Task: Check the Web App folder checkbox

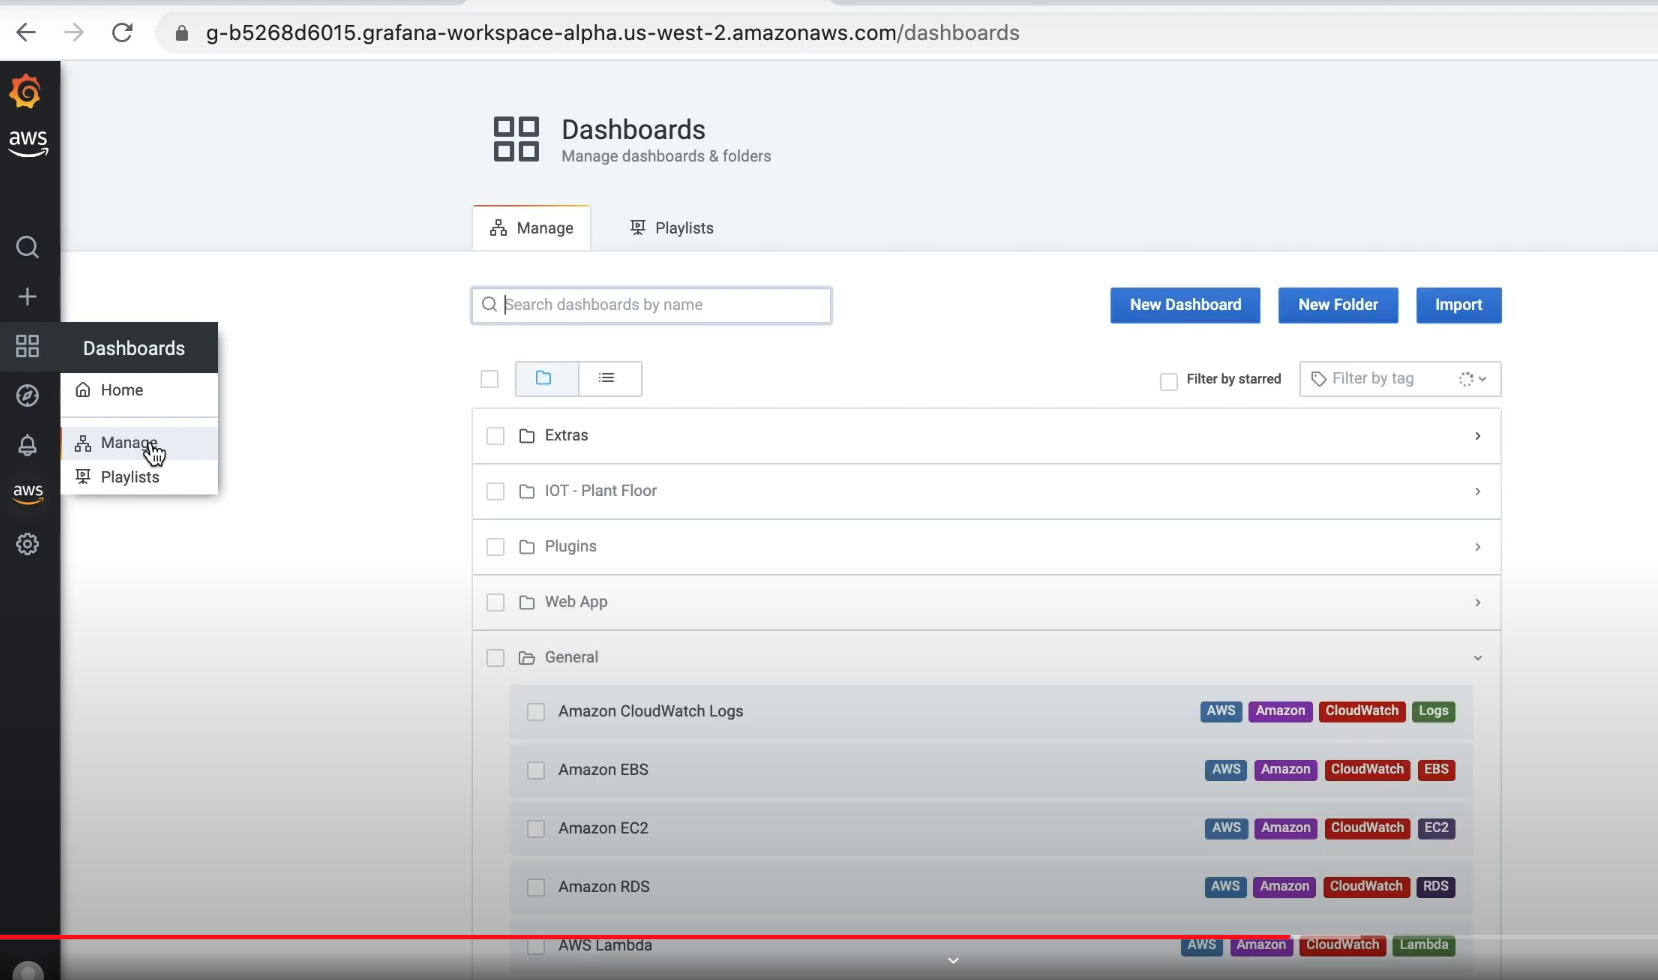Action: [495, 602]
